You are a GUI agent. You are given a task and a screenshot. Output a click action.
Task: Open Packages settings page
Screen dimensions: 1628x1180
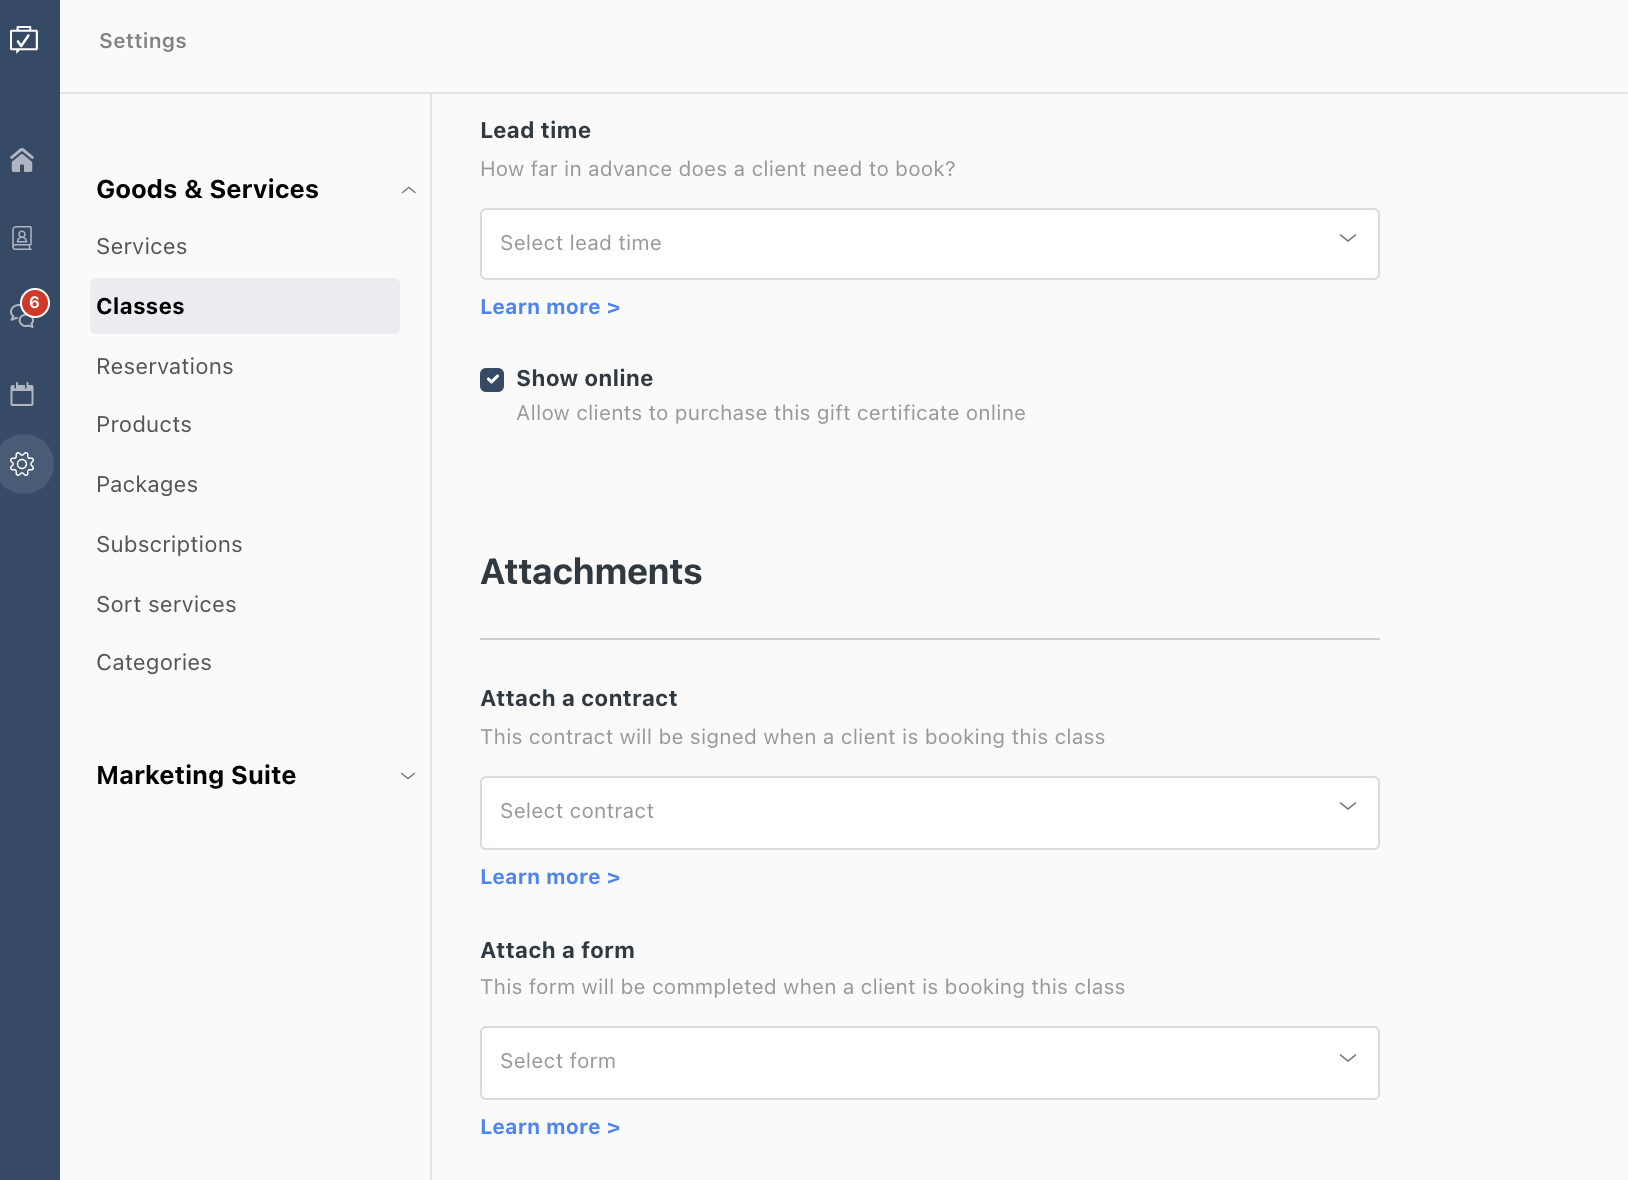point(147,484)
